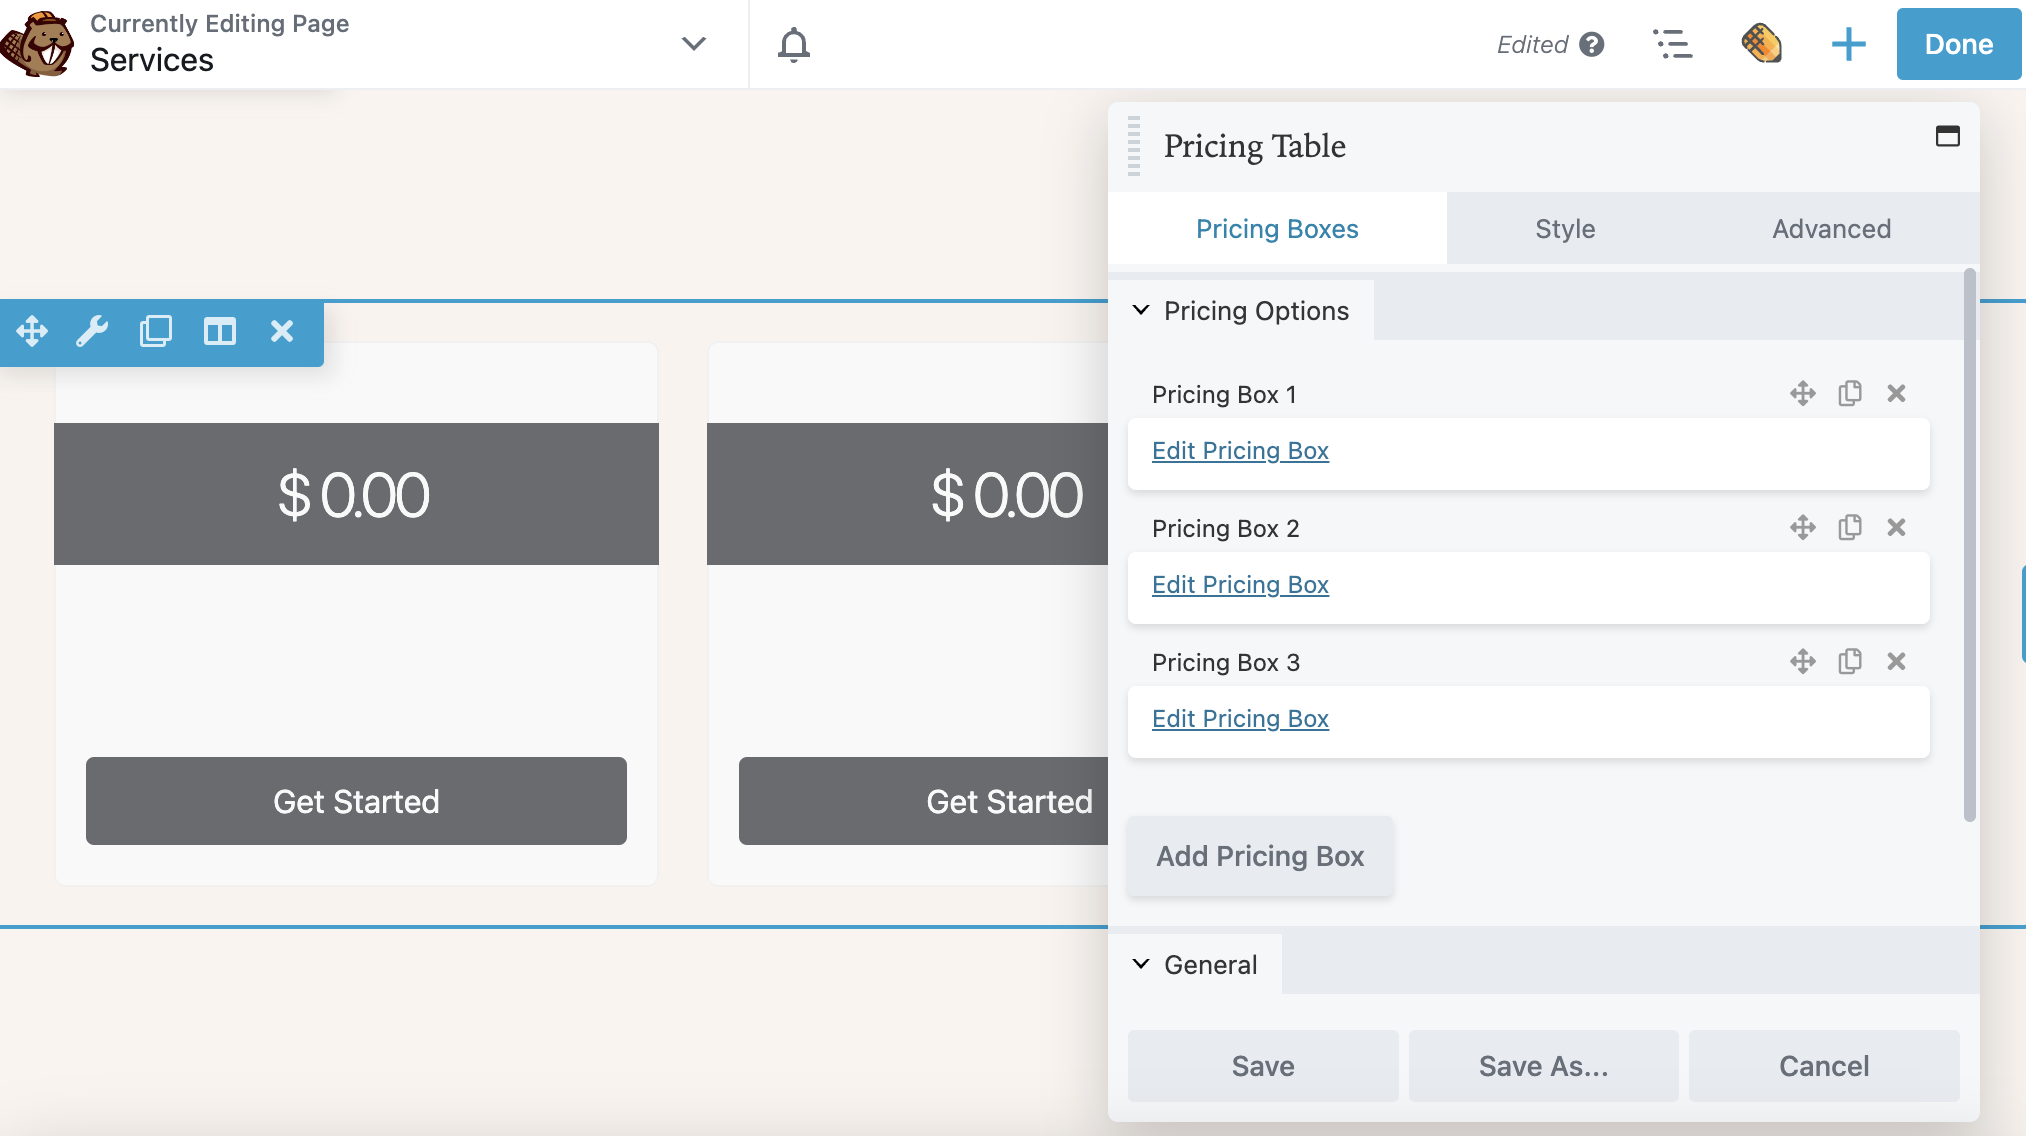
Task: Click the bell notification icon in toolbar
Action: coord(796,43)
